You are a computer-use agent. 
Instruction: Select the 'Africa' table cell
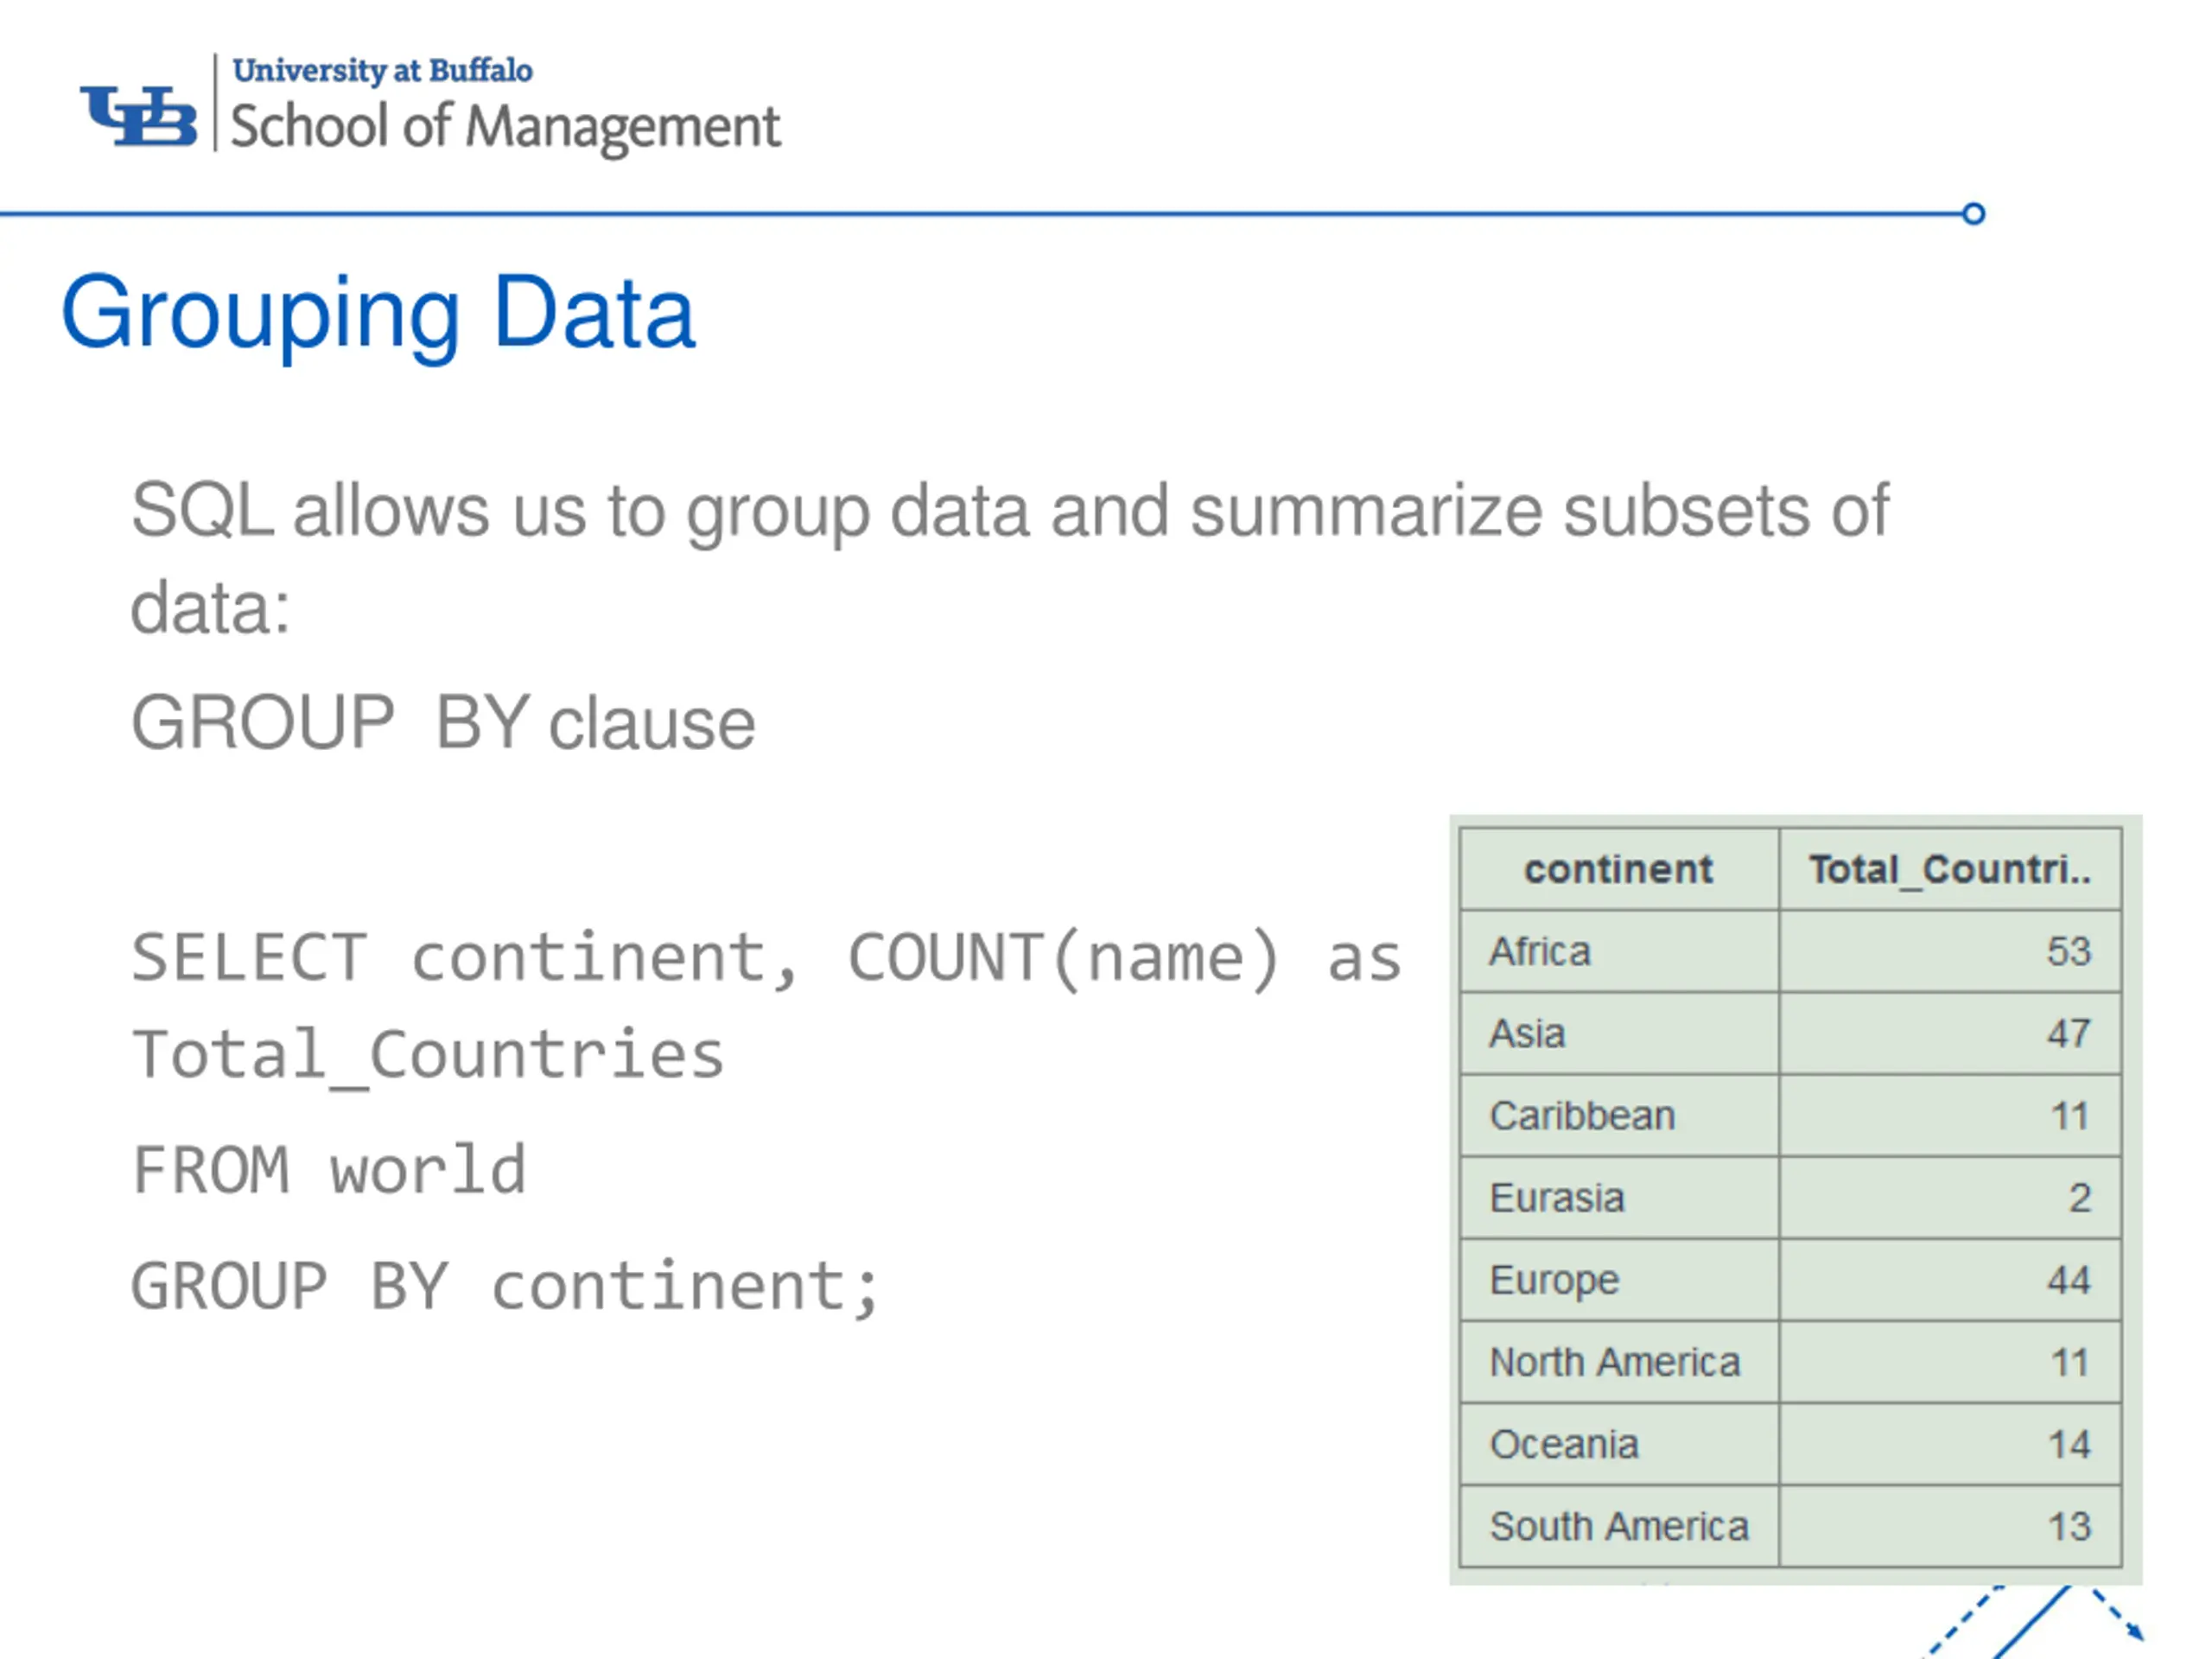(1619, 951)
